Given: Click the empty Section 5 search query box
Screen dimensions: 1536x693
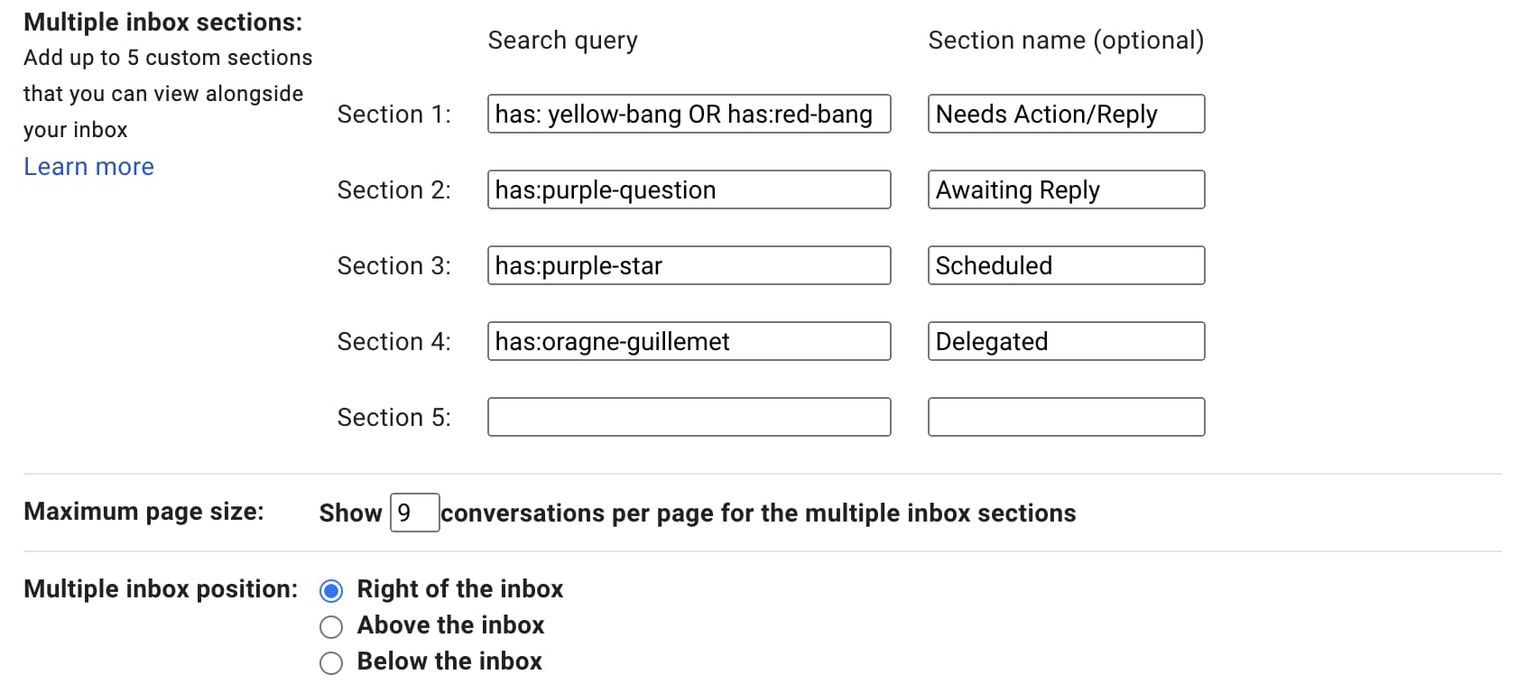Looking at the screenshot, I should (x=689, y=416).
